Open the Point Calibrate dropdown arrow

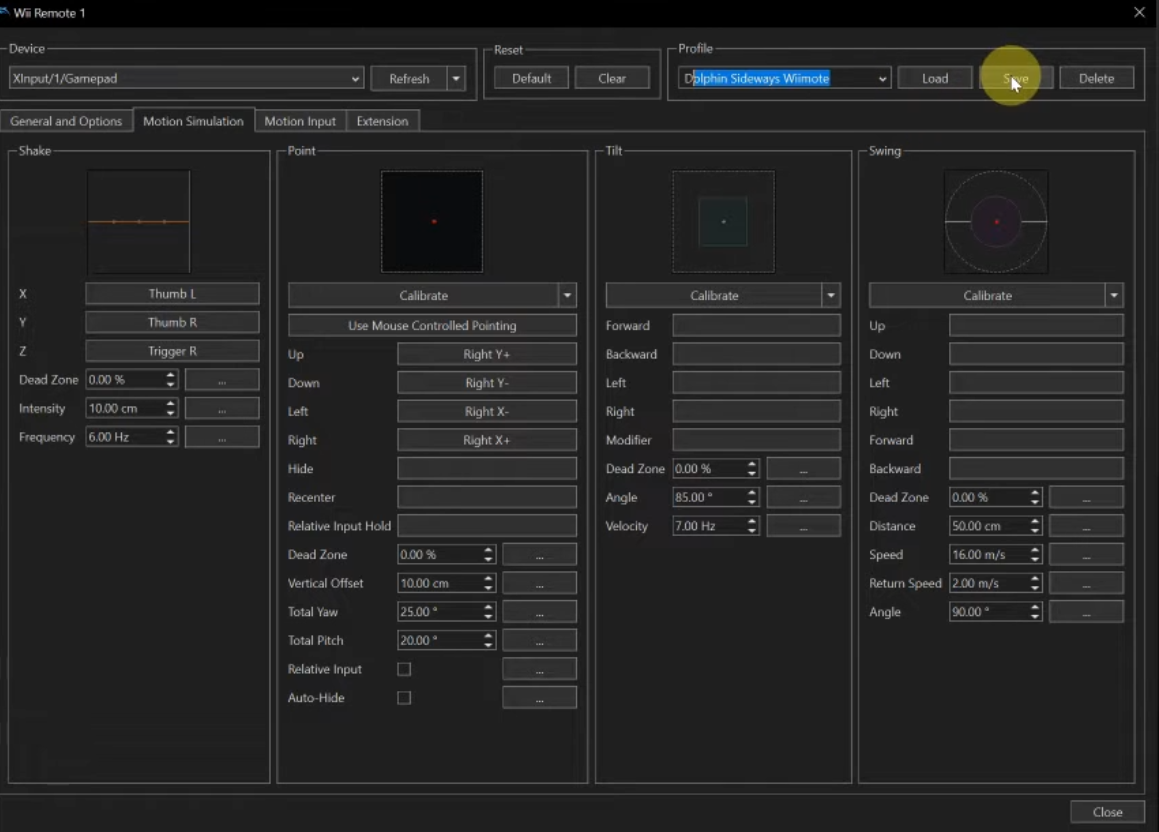click(x=568, y=296)
